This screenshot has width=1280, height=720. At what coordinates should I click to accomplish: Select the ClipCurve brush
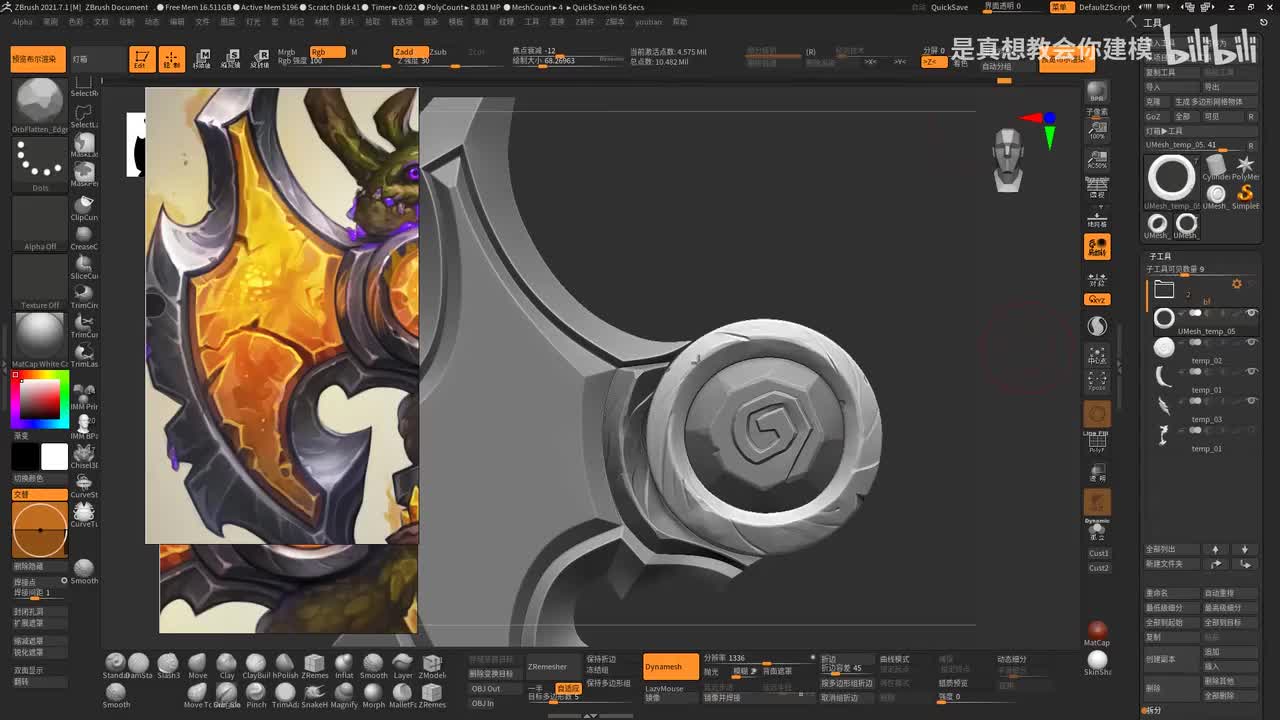point(84,207)
